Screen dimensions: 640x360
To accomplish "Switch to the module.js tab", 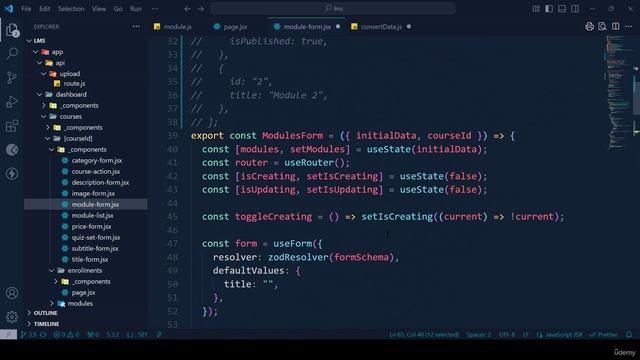I will coord(178,27).
